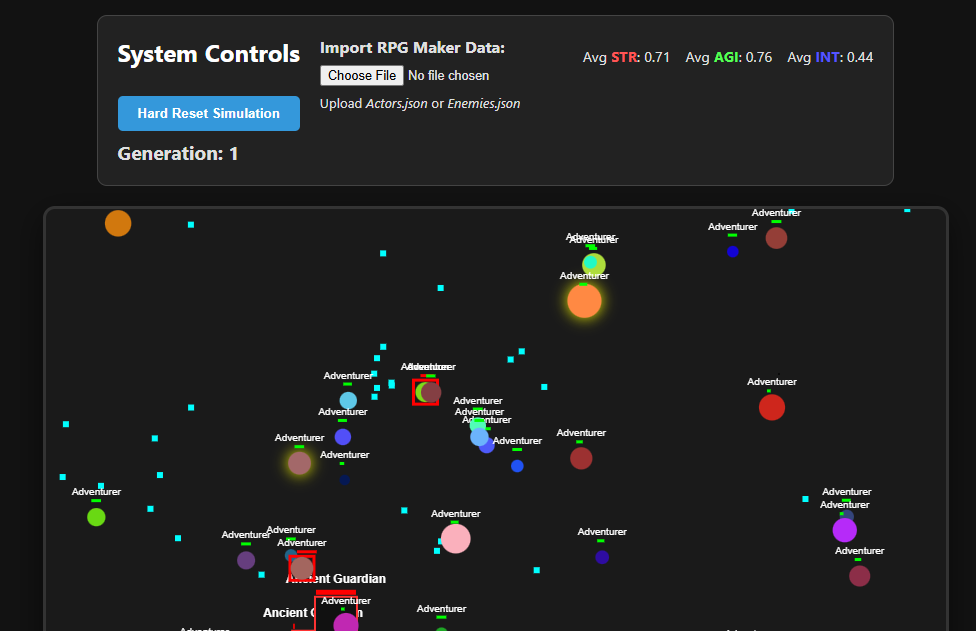Select the bright magenta-purple Adventurer circle
Viewport: 976px width, 631px height.
845,530
